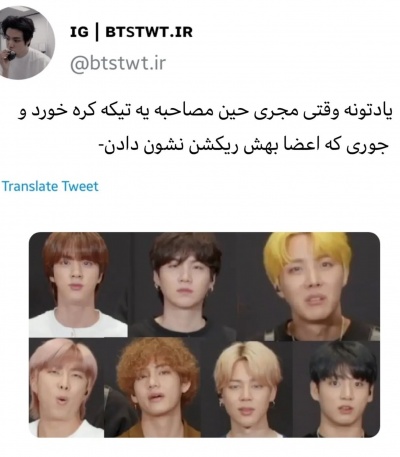
Task: Open the collage panel with pink hair
Action: click(67, 388)
